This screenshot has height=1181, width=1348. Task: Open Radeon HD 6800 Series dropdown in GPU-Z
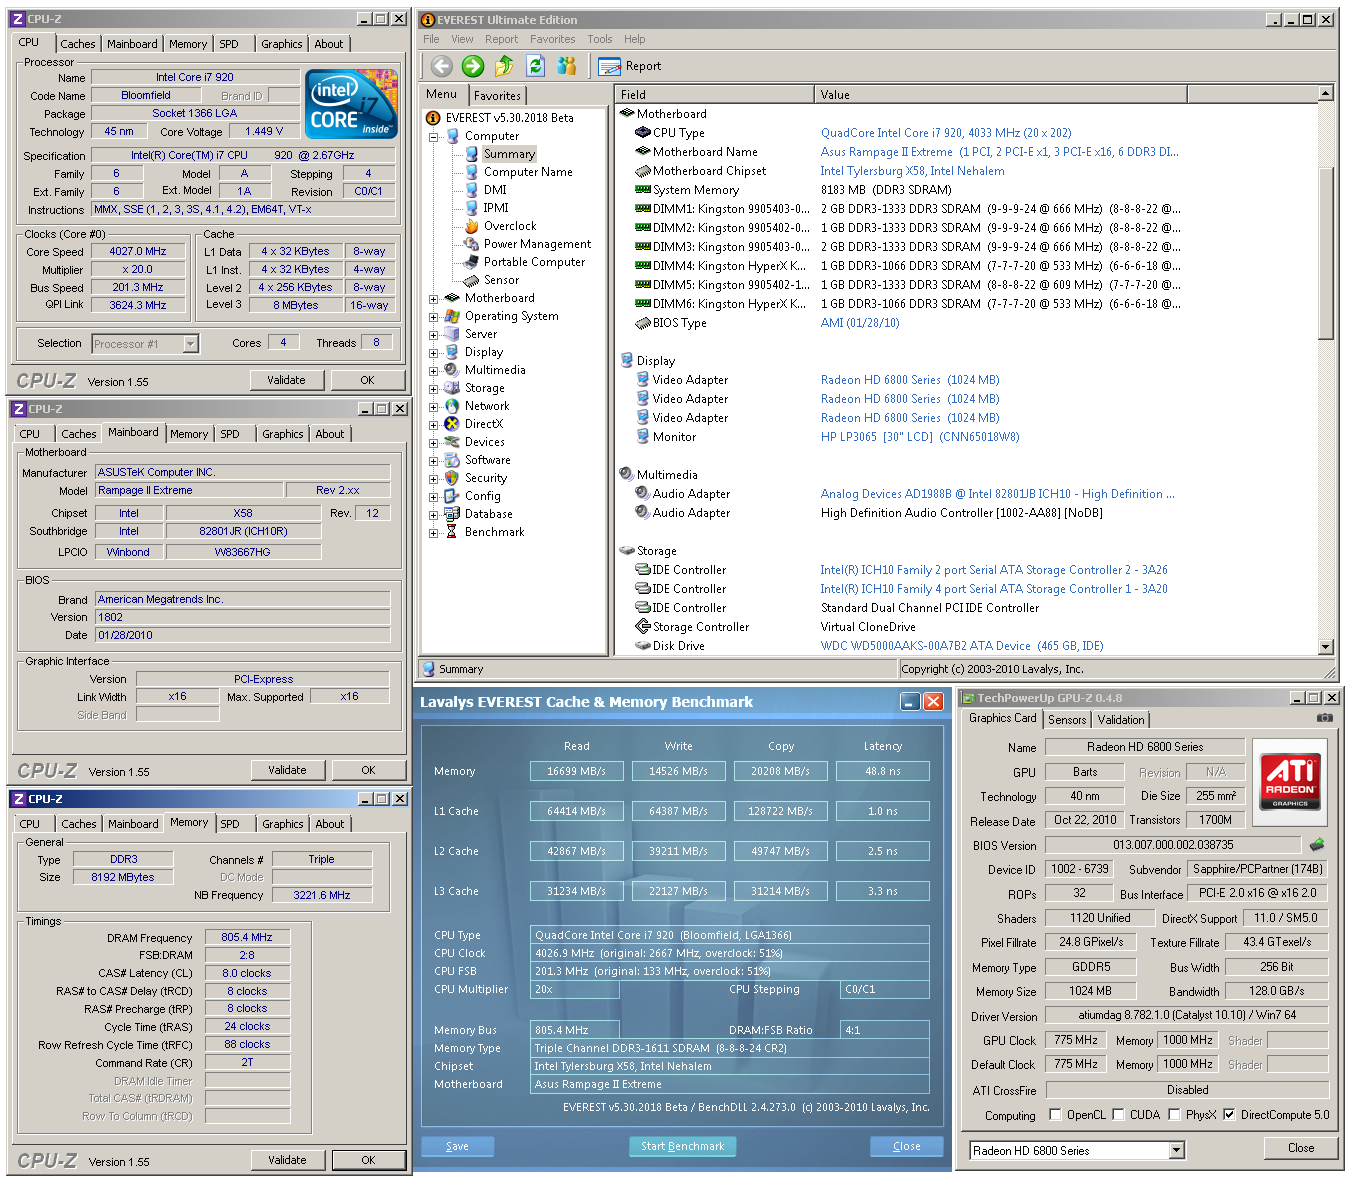pyautogui.click(x=1177, y=1150)
